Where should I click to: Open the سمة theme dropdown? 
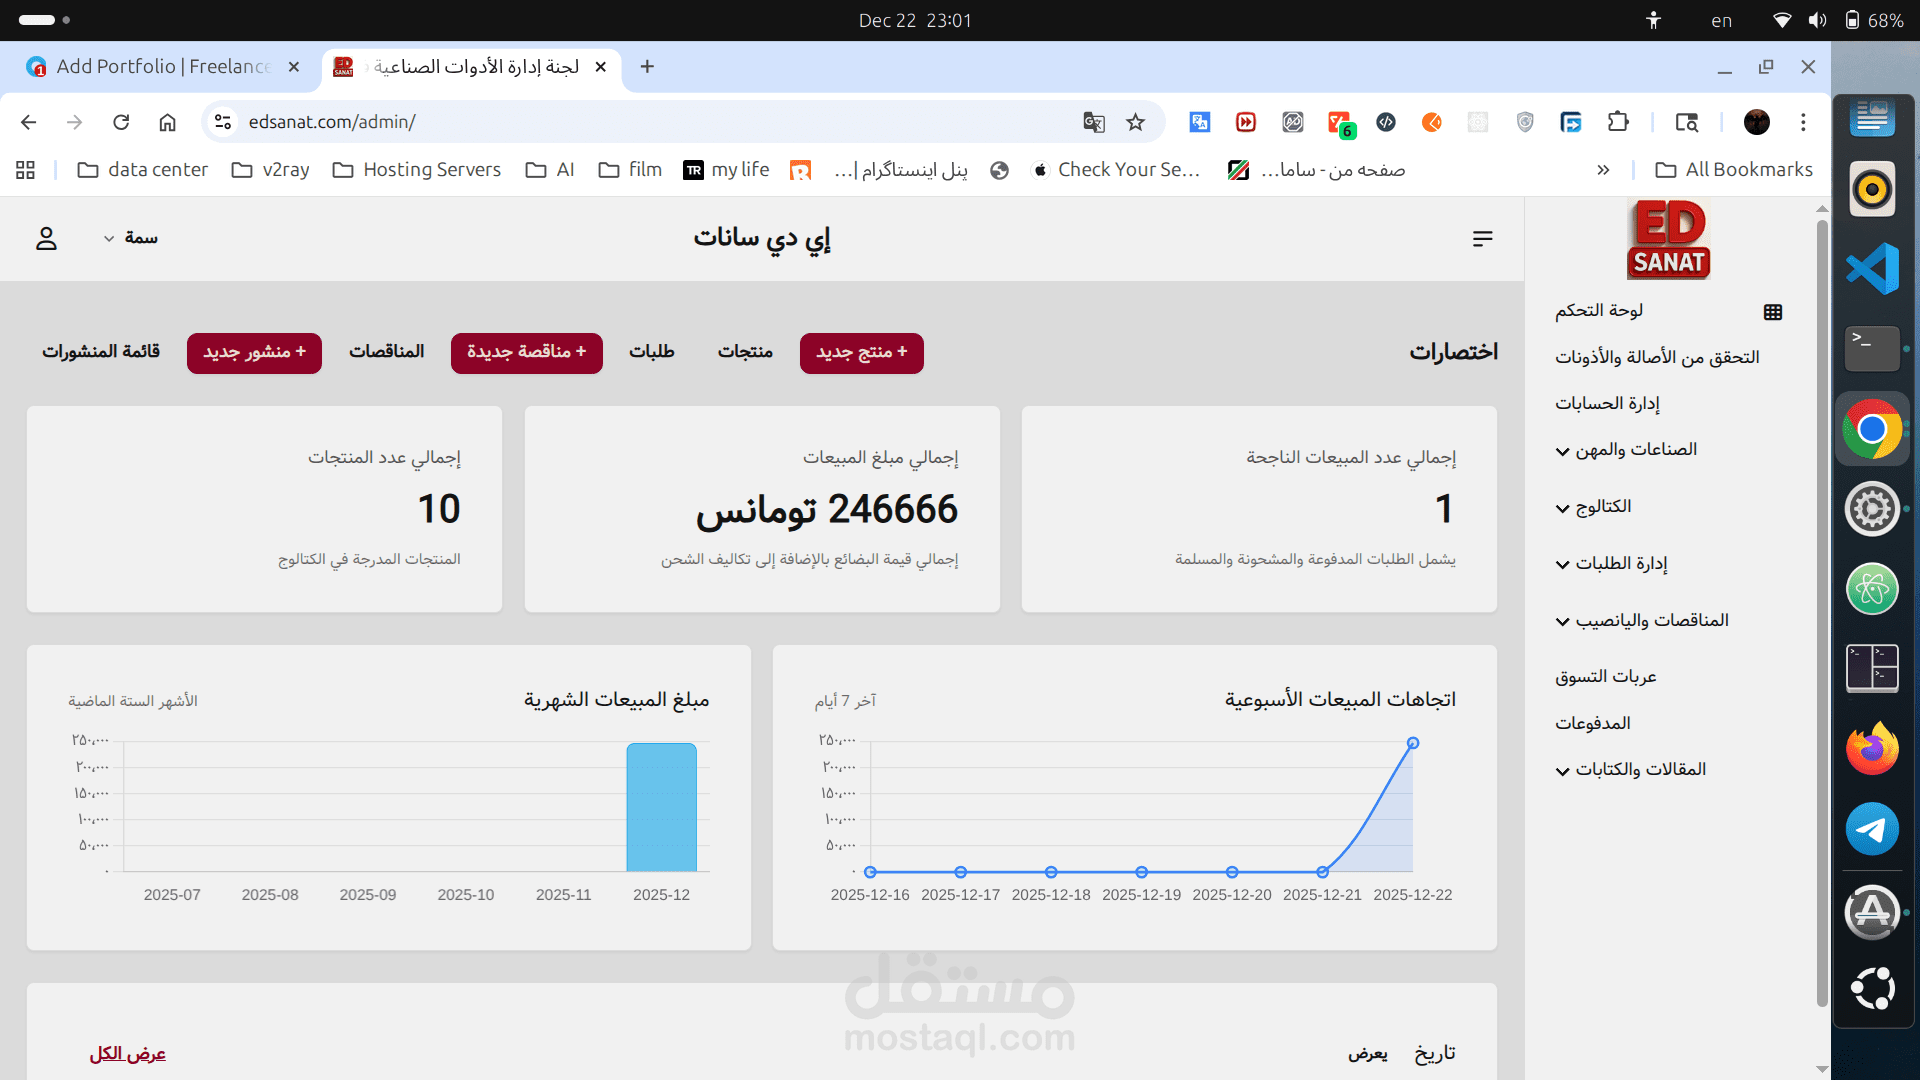[131, 238]
